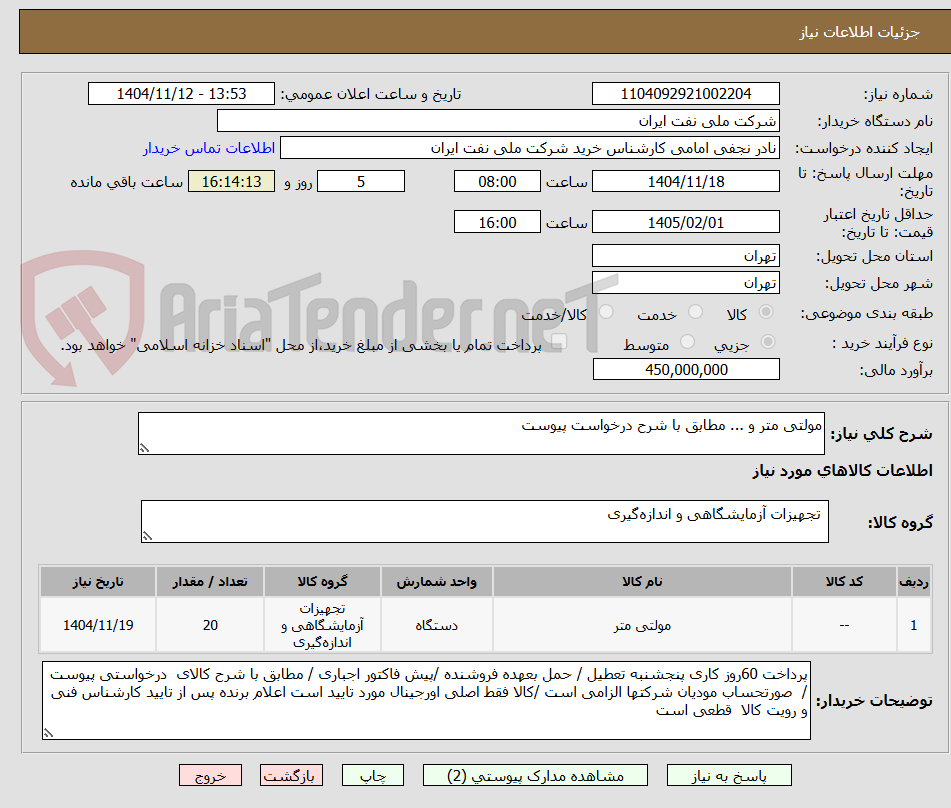Click the unit cell 'دستگاه'
The width and height of the screenshot is (951, 808).
[437, 625]
